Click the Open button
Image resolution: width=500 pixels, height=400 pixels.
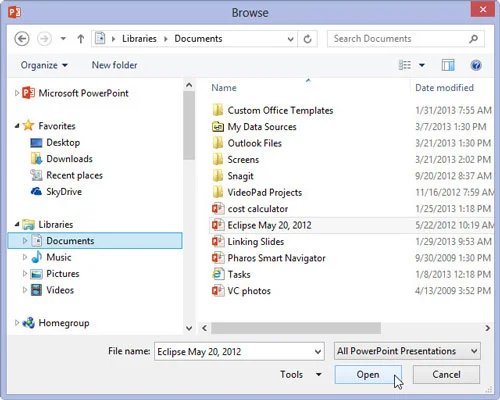click(368, 374)
